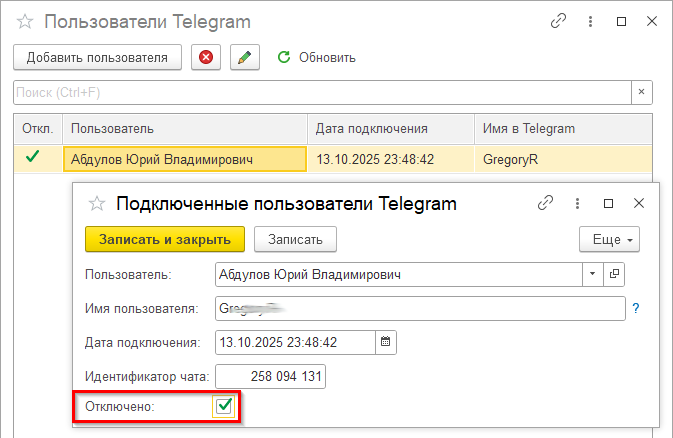Open the selected Пользователь record via open icon

pyautogui.click(x=615, y=273)
